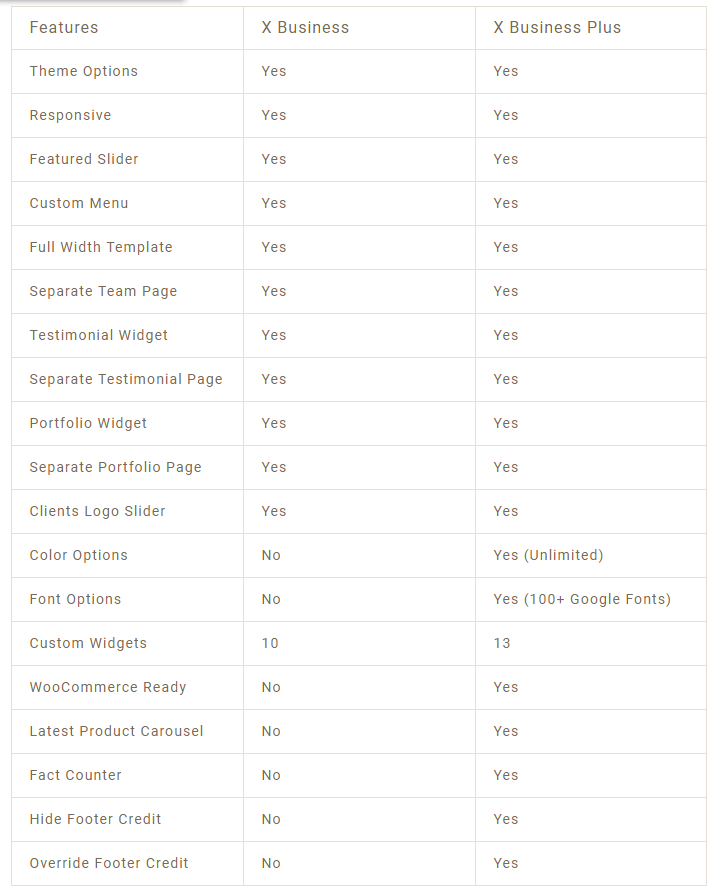The height and width of the screenshot is (895, 717).
Task: Click the Full Width Template label
Action: [x=101, y=247]
